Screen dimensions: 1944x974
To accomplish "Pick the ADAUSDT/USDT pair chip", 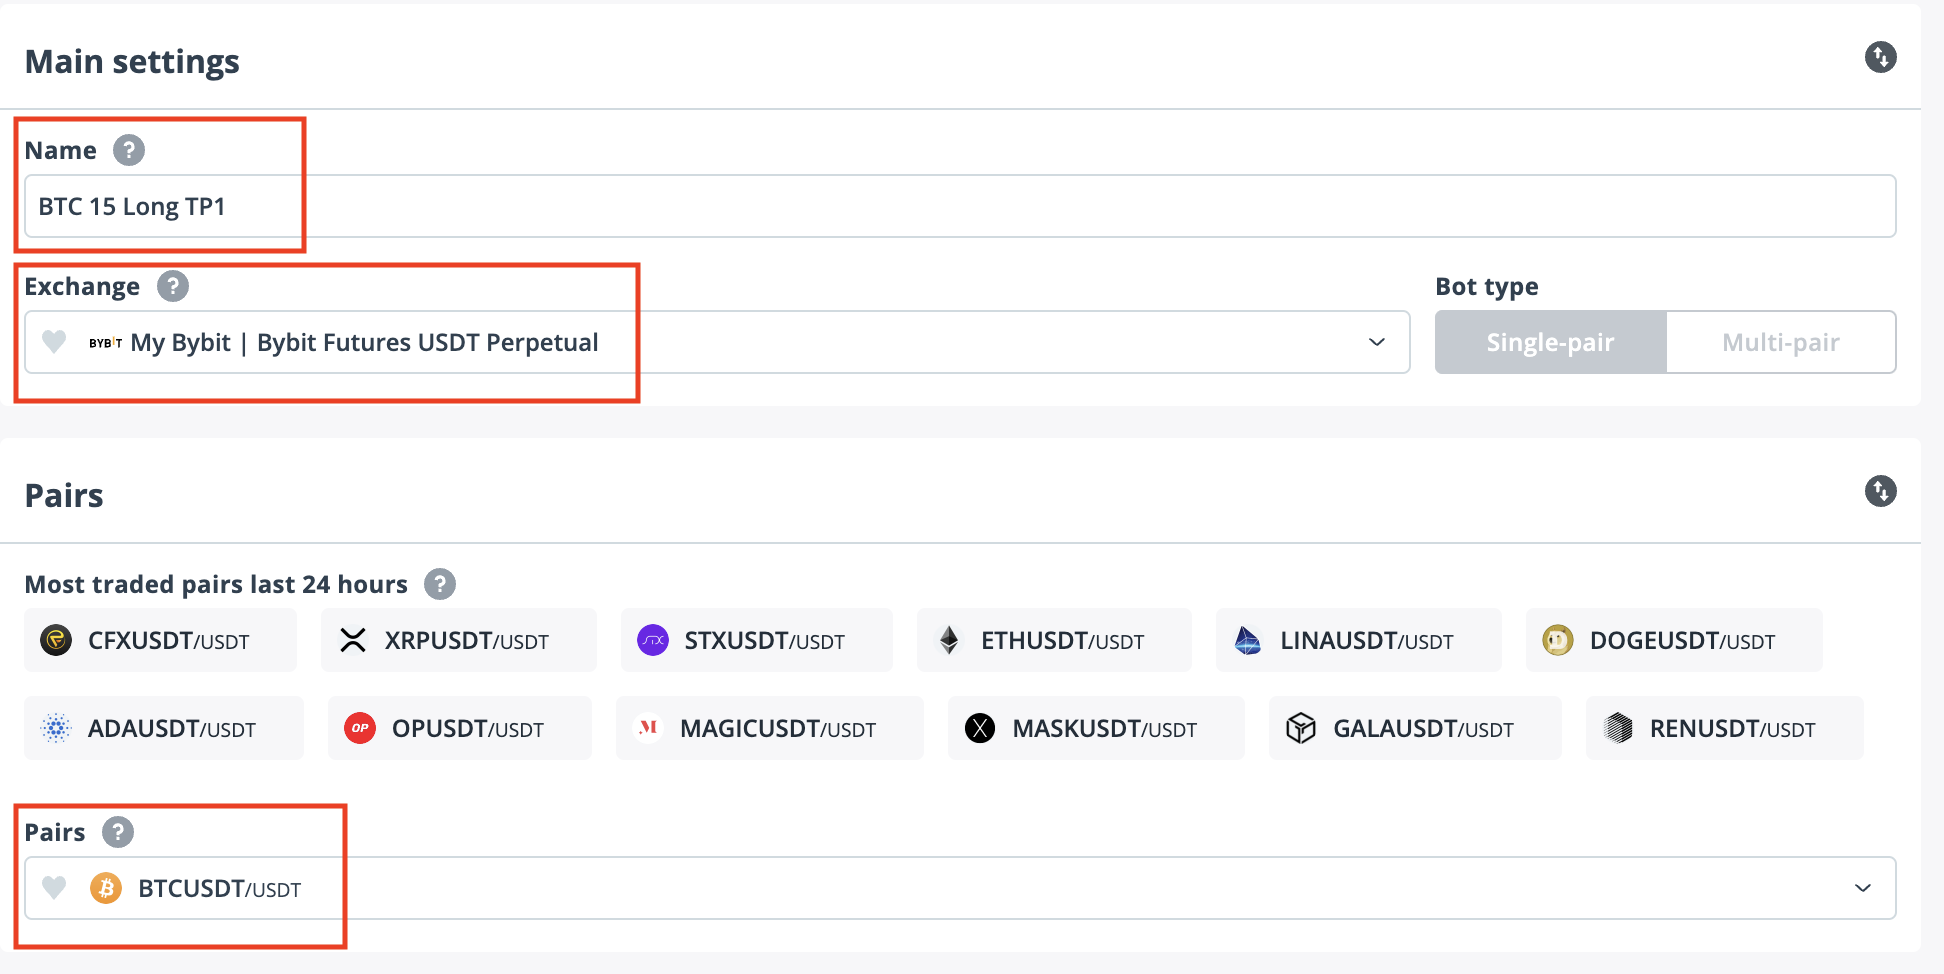I will 163,728.
